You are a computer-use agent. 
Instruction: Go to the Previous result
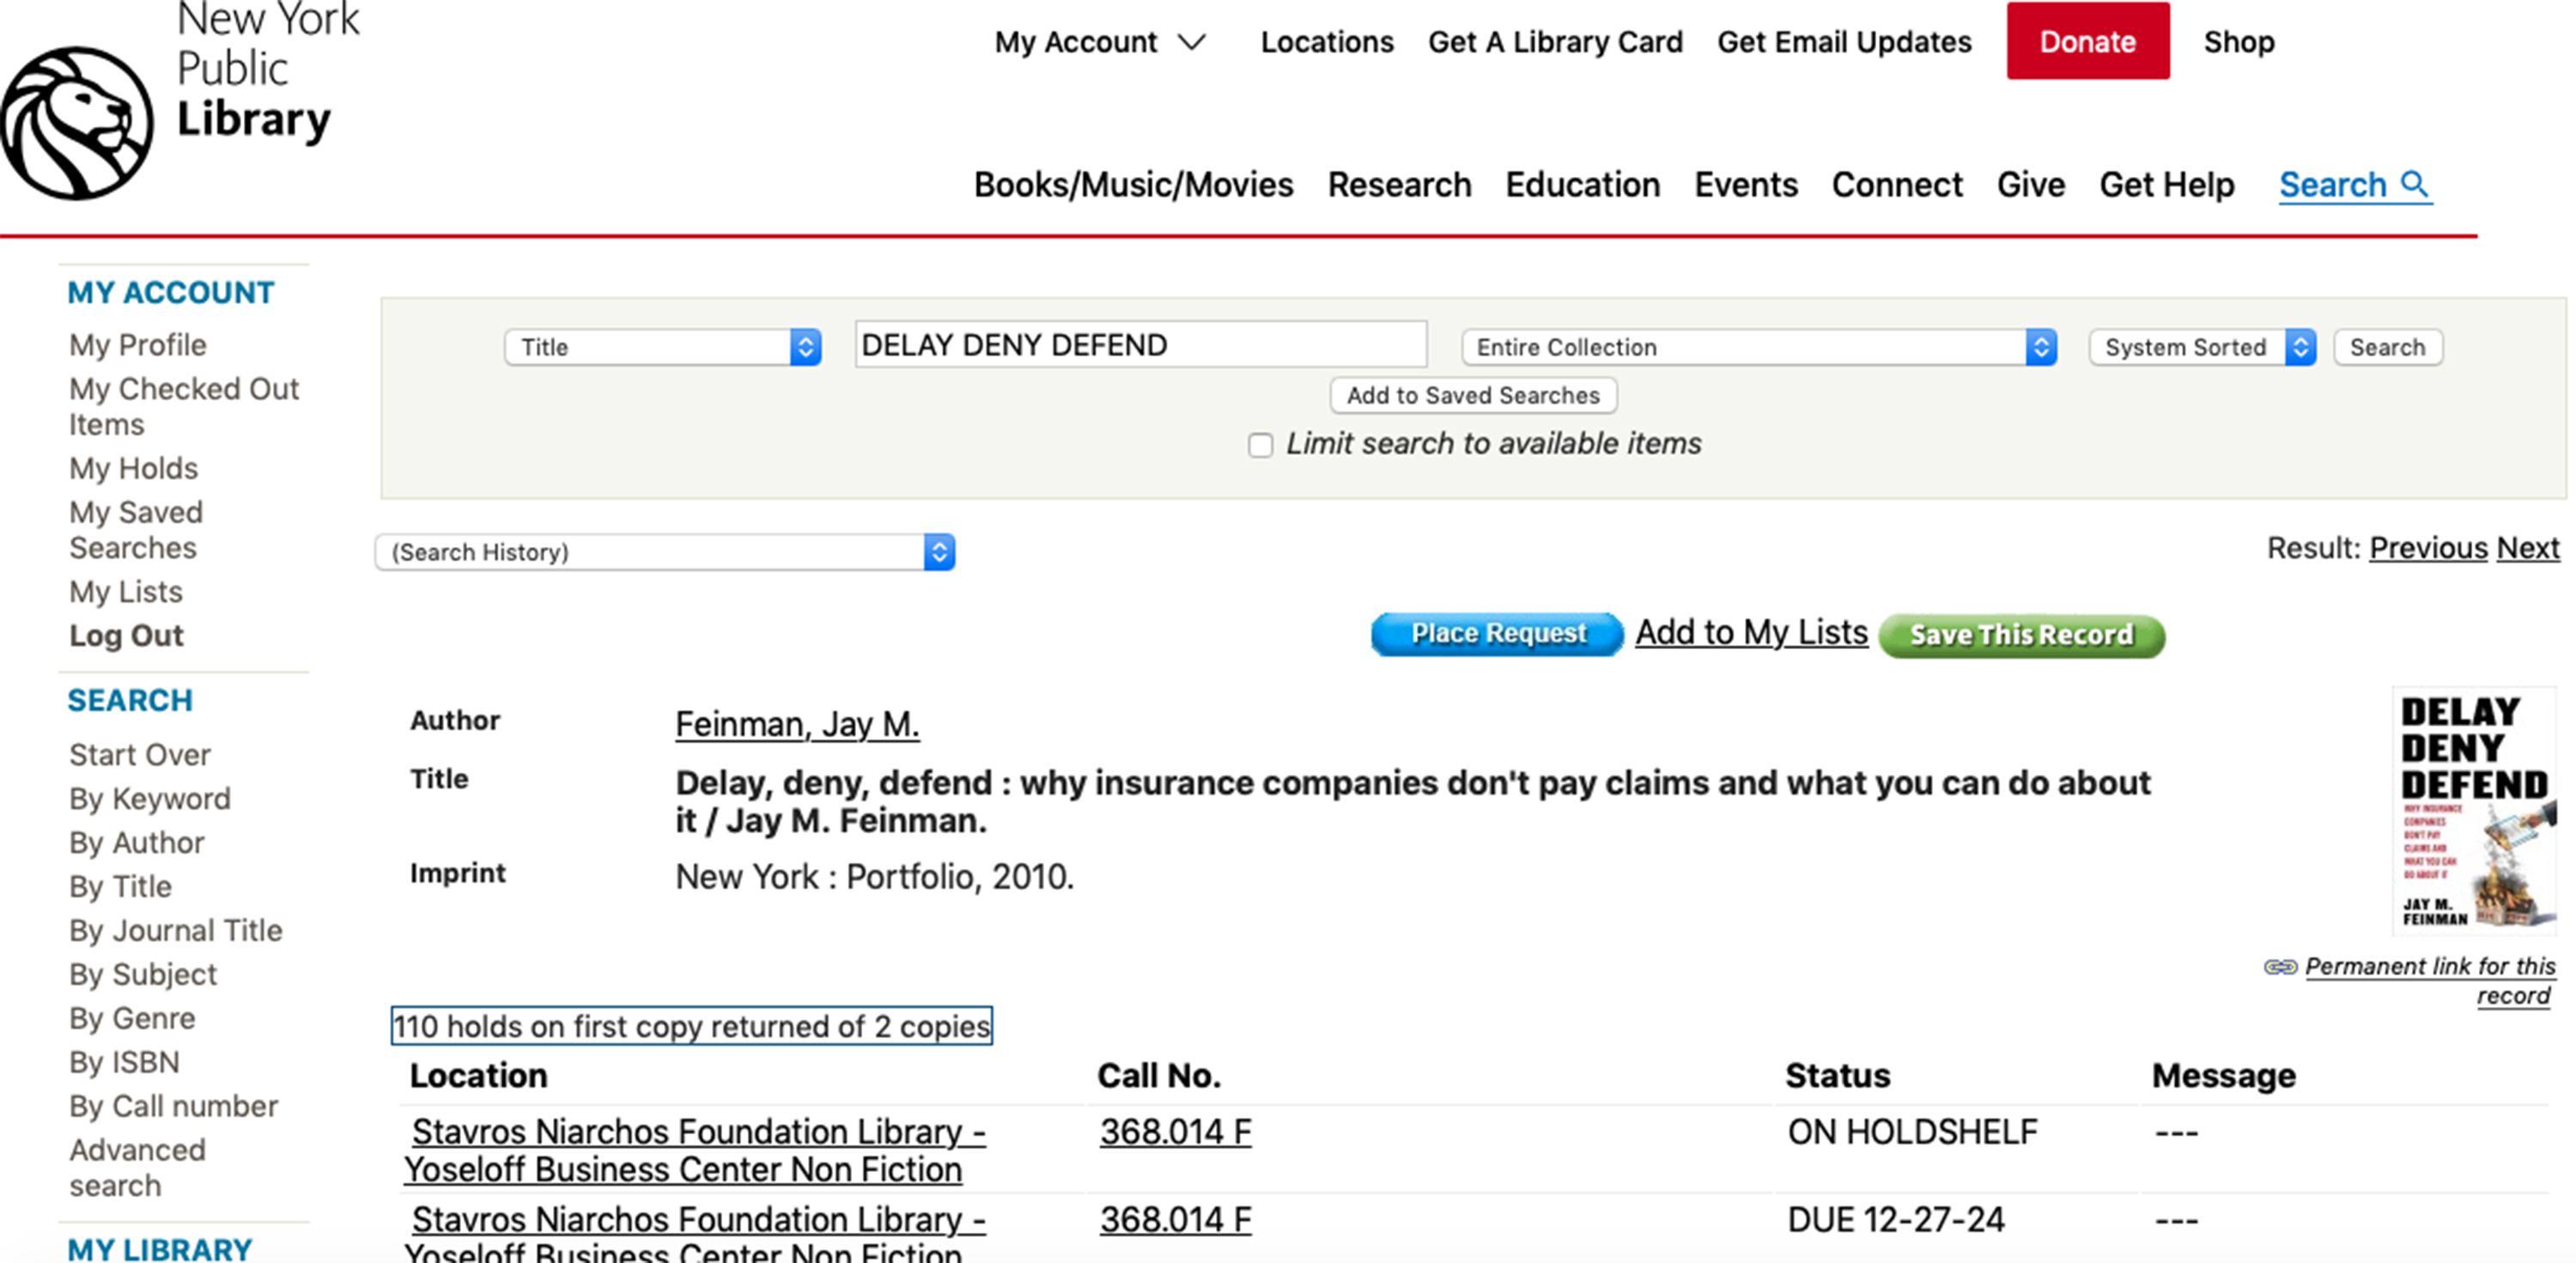point(2428,548)
